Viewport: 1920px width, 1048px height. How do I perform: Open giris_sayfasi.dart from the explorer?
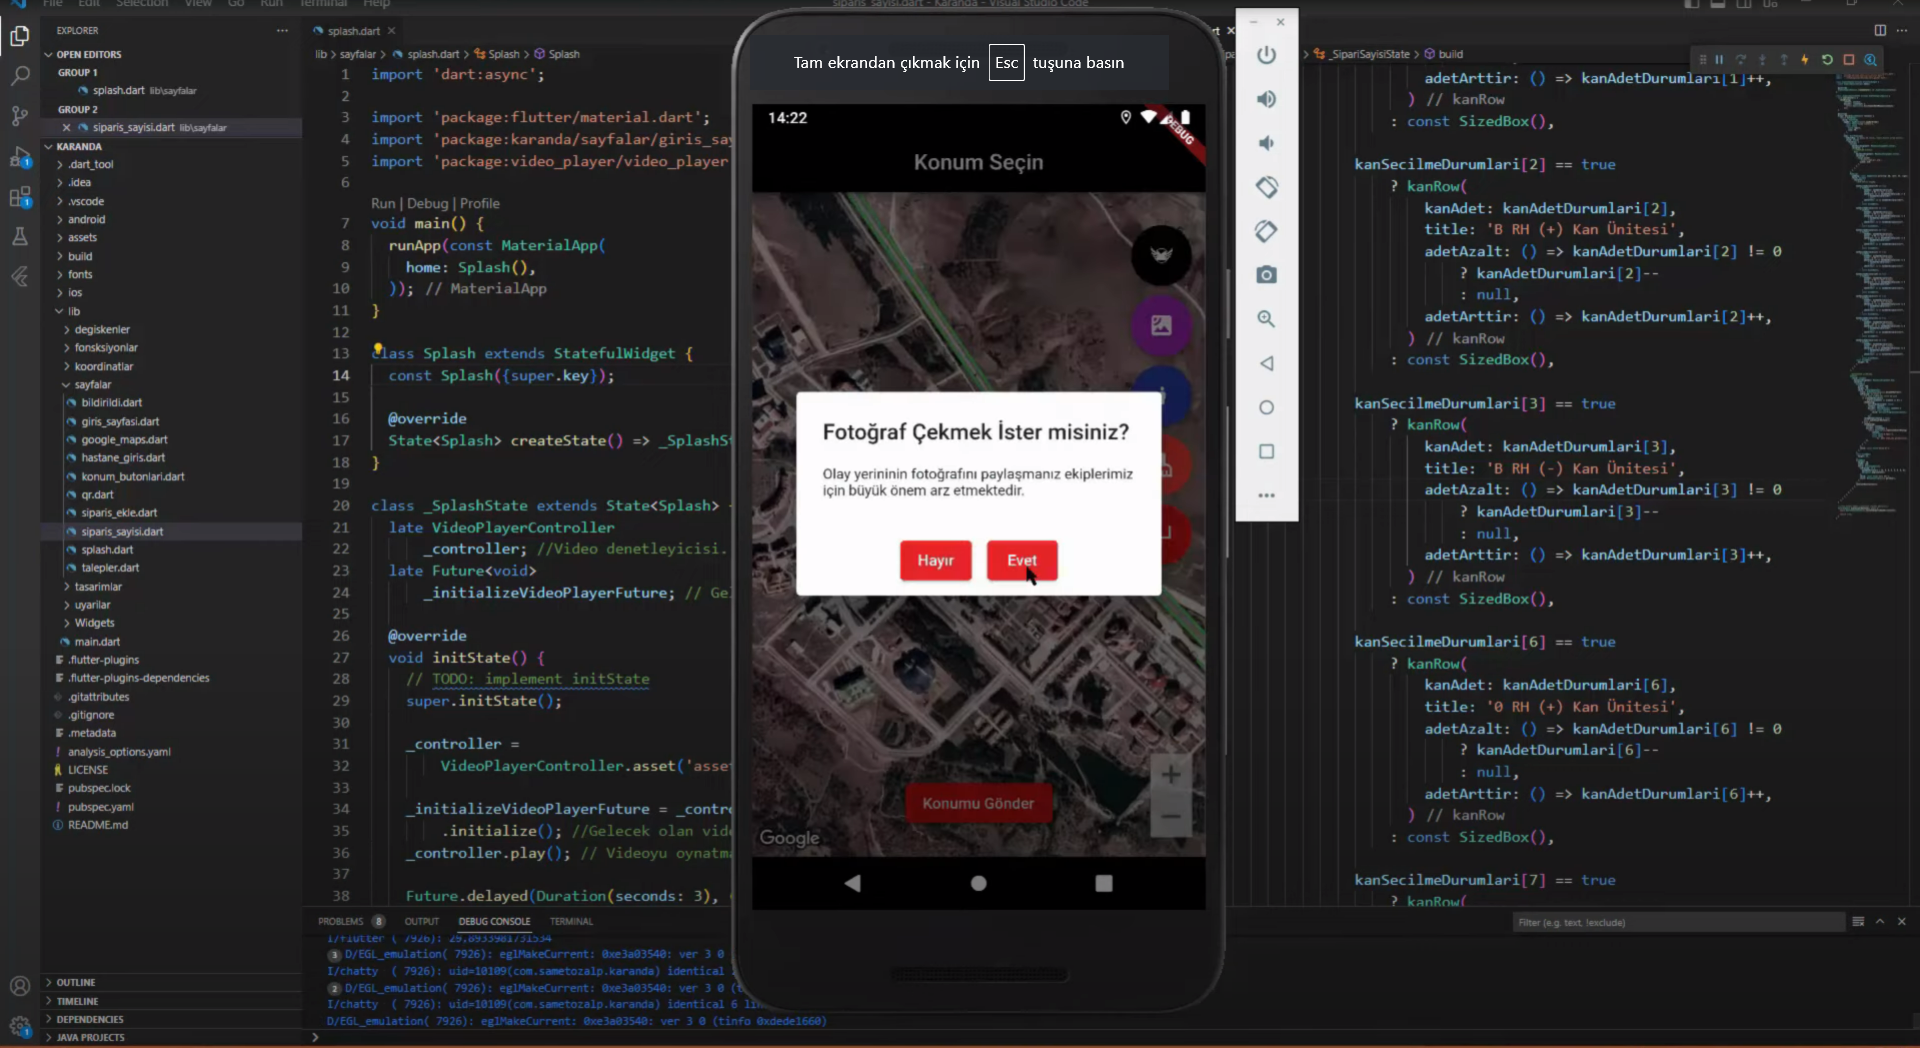120,422
